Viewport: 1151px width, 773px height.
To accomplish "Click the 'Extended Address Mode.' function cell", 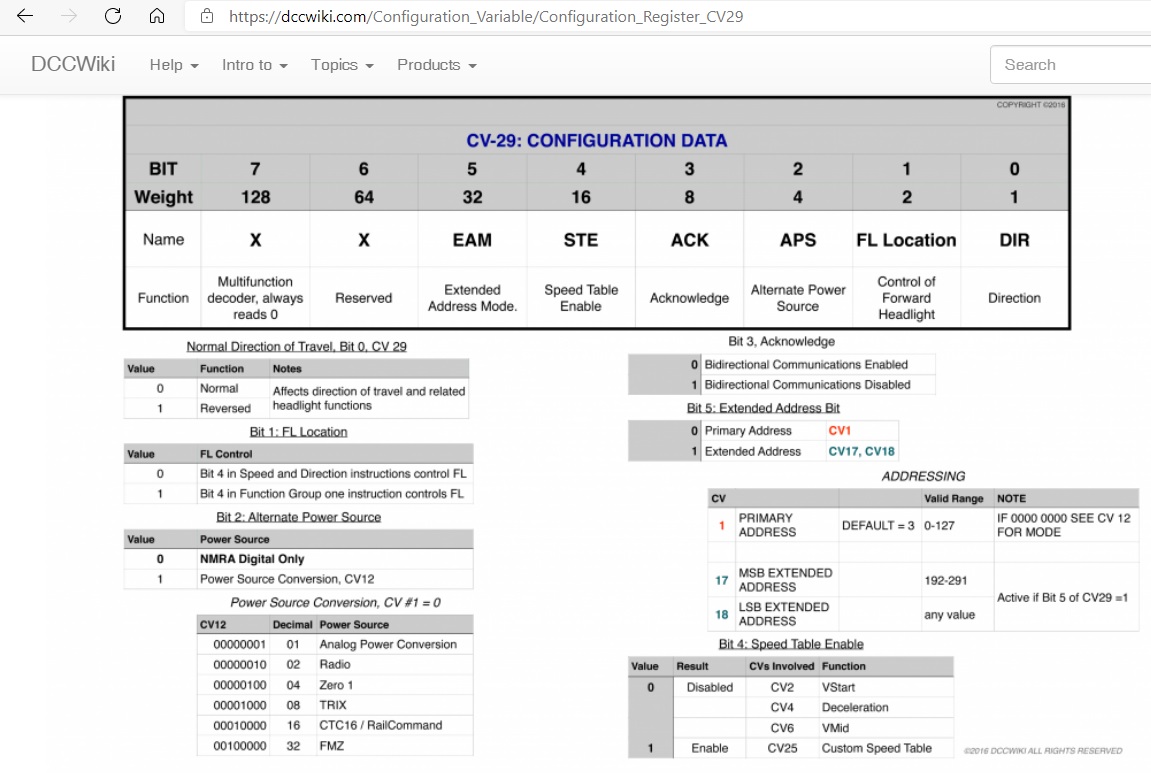I will [x=472, y=298].
